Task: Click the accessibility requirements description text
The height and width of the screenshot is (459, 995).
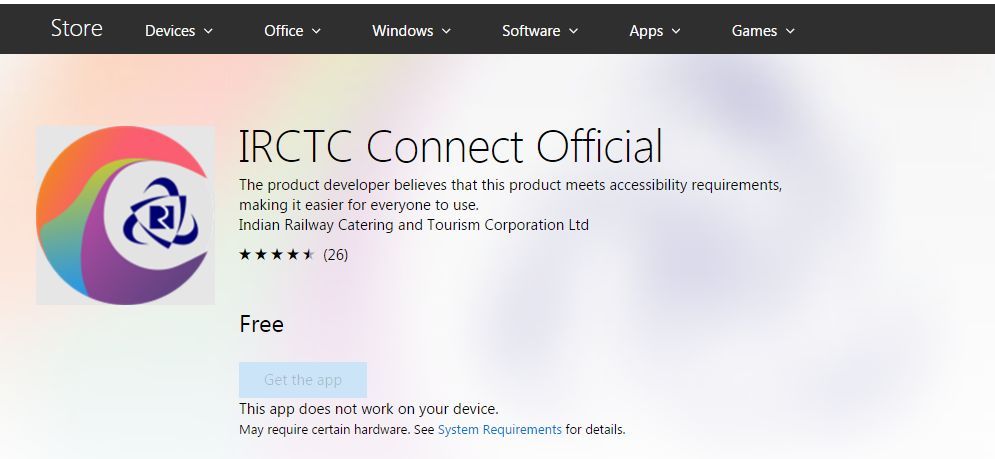Action: (510, 195)
